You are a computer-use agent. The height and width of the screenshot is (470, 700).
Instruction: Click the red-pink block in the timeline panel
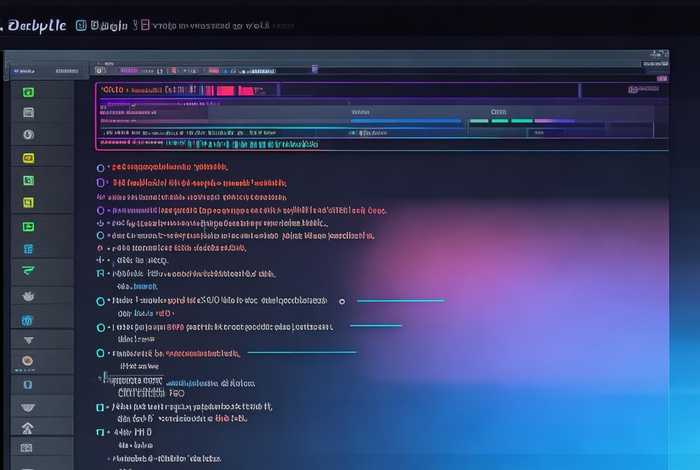tap(224, 90)
